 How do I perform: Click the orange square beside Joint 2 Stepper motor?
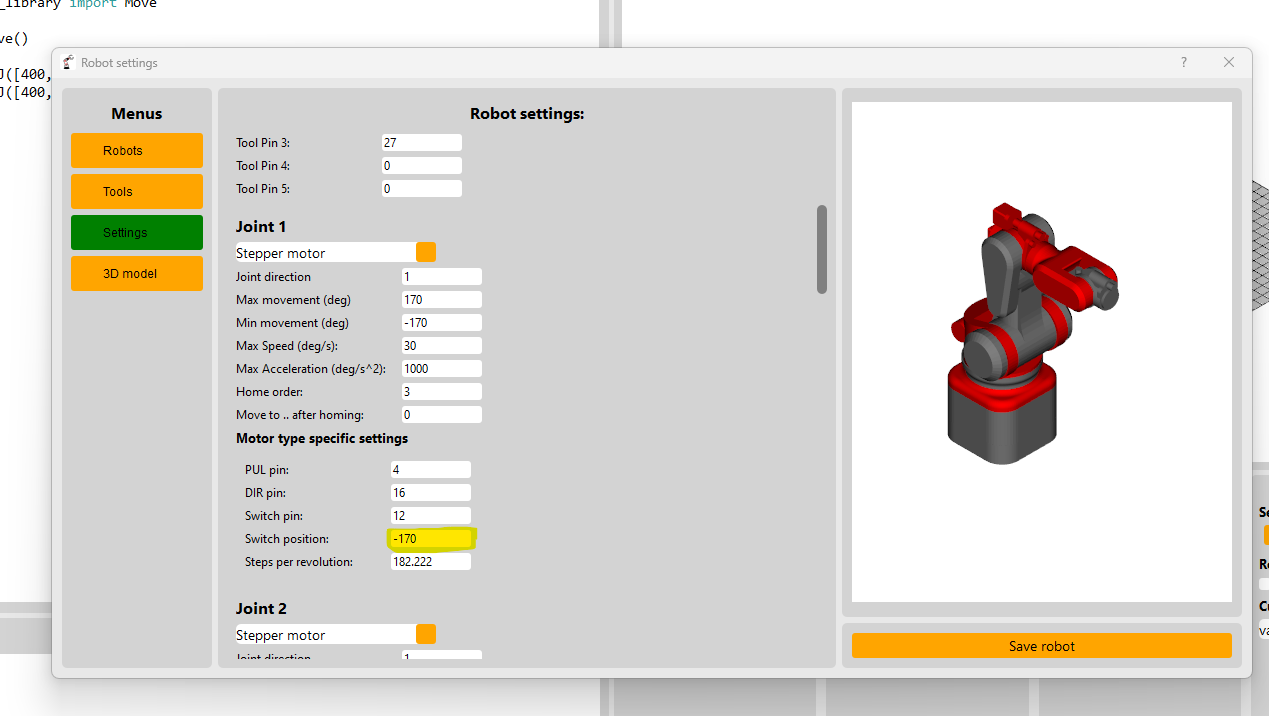[426, 633]
